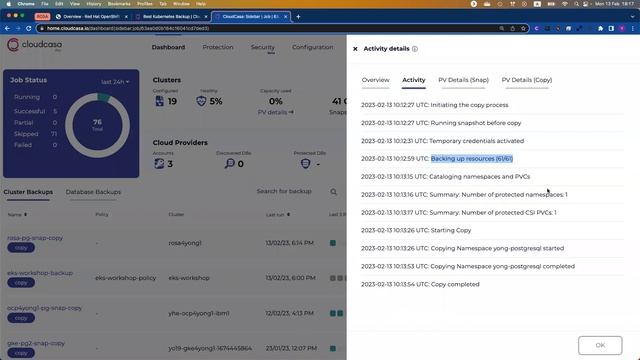Screen dimensions: 640x360
Task: Click the Protected DBs shield icon
Action: tap(305, 164)
